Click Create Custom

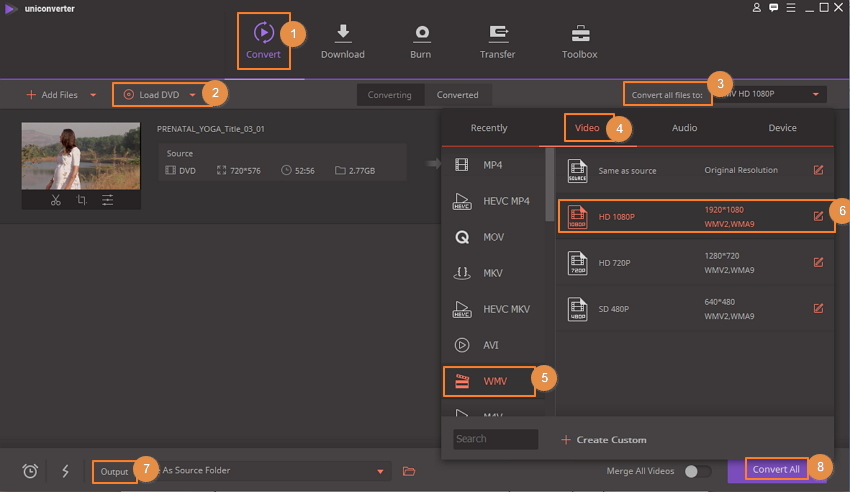tap(603, 439)
